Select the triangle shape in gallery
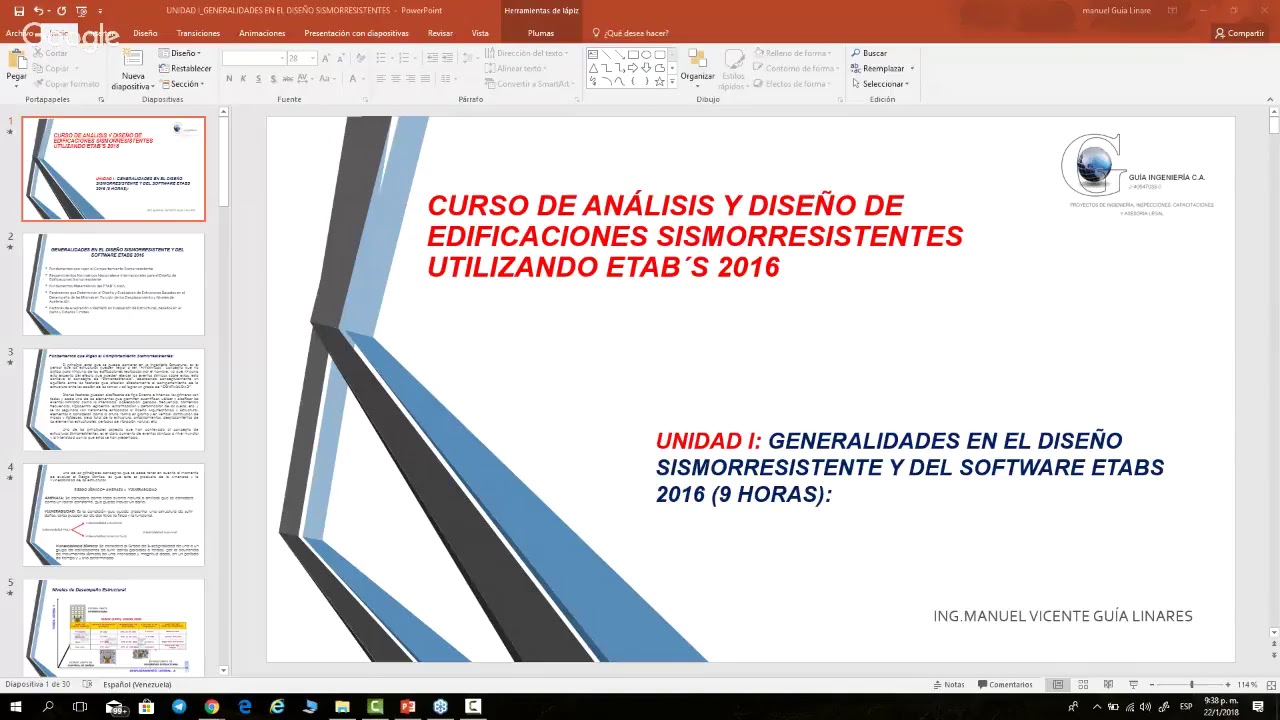Viewport: 1280px width, 720px height. pyautogui.click(x=593, y=68)
